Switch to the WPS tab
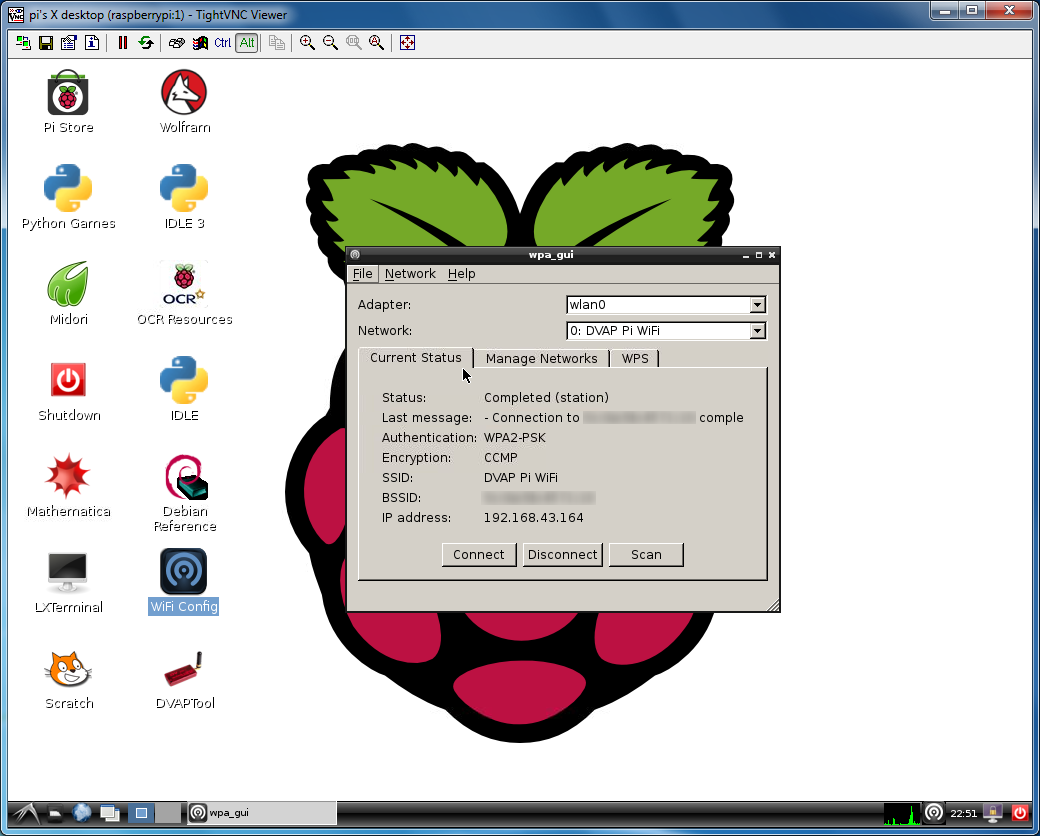 pyautogui.click(x=635, y=358)
